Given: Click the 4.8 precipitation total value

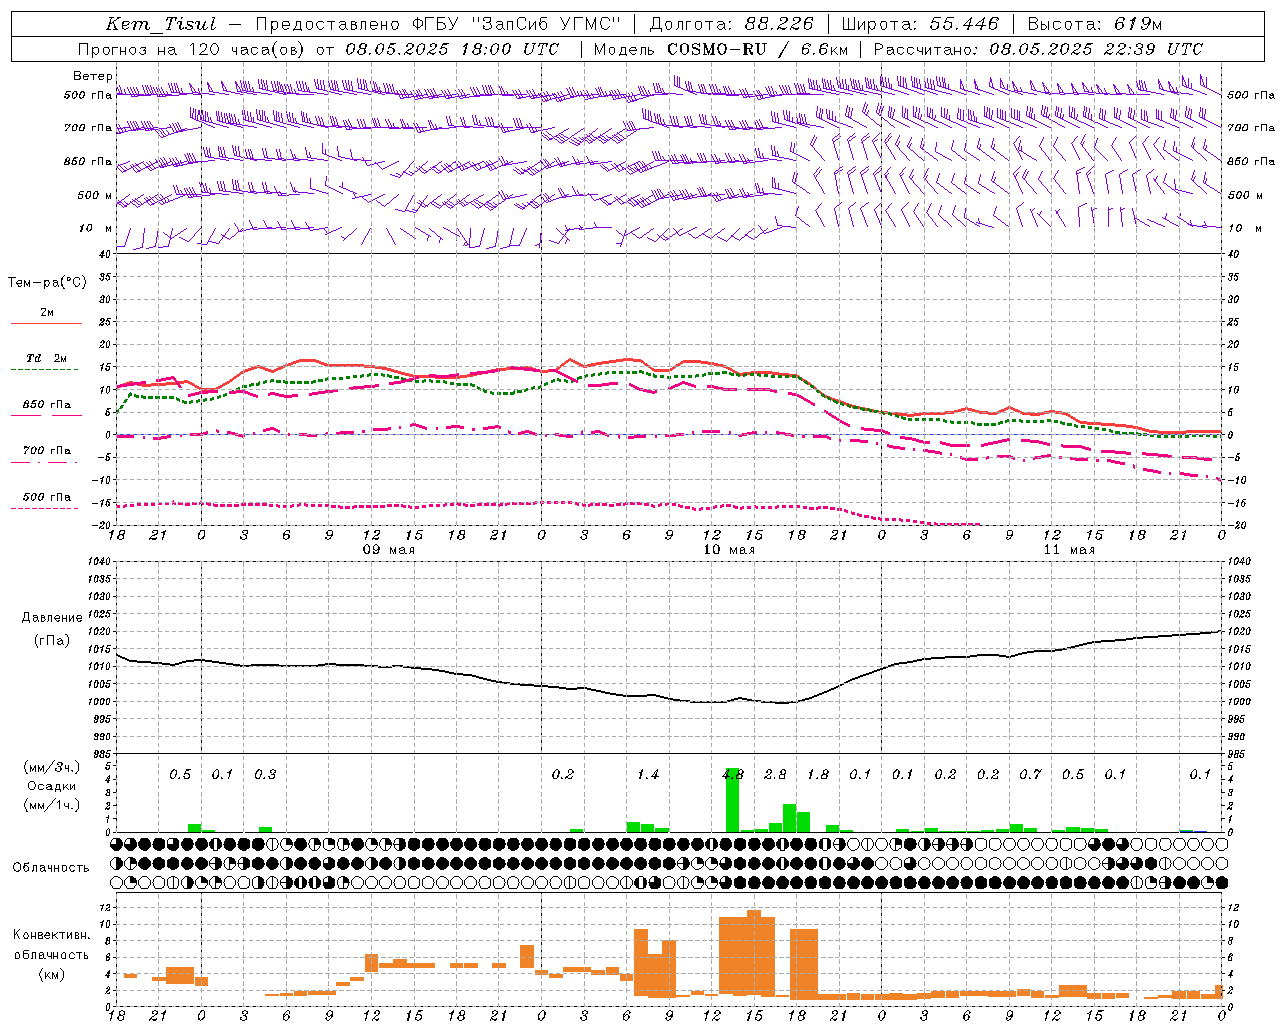Looking at the screenshot, I should (x=733, y=774).
